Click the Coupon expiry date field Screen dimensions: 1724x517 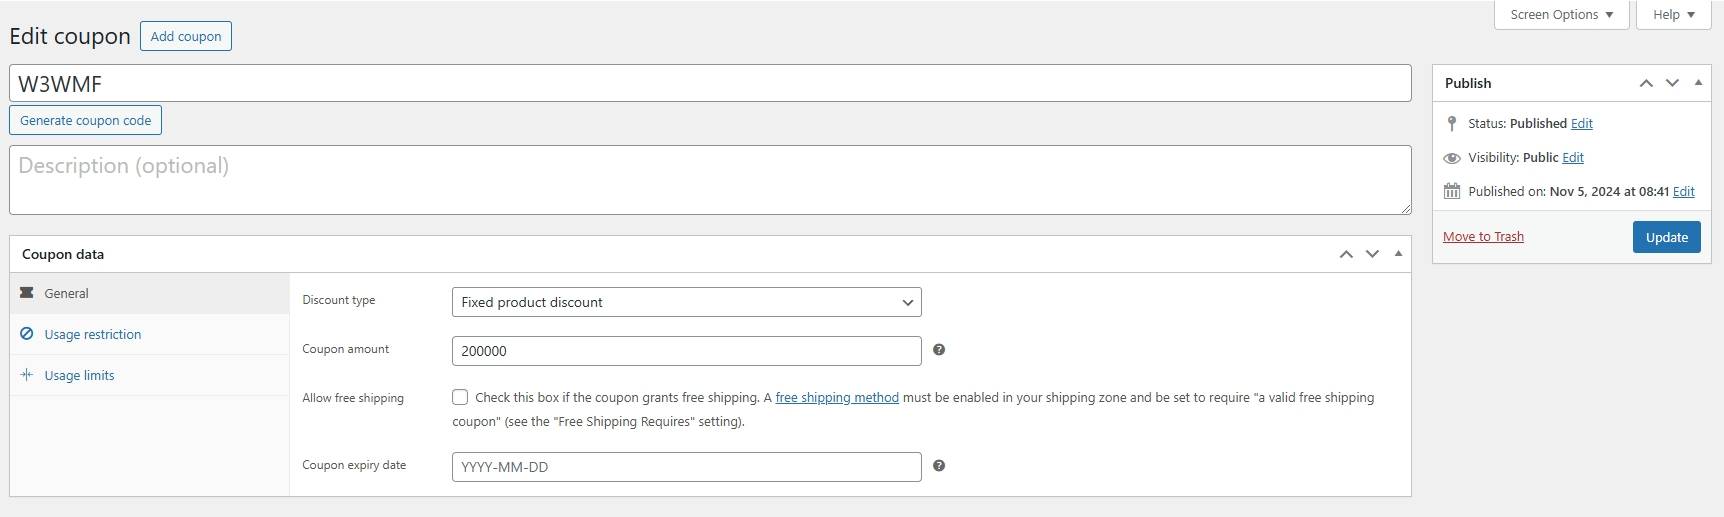(686, 467)
